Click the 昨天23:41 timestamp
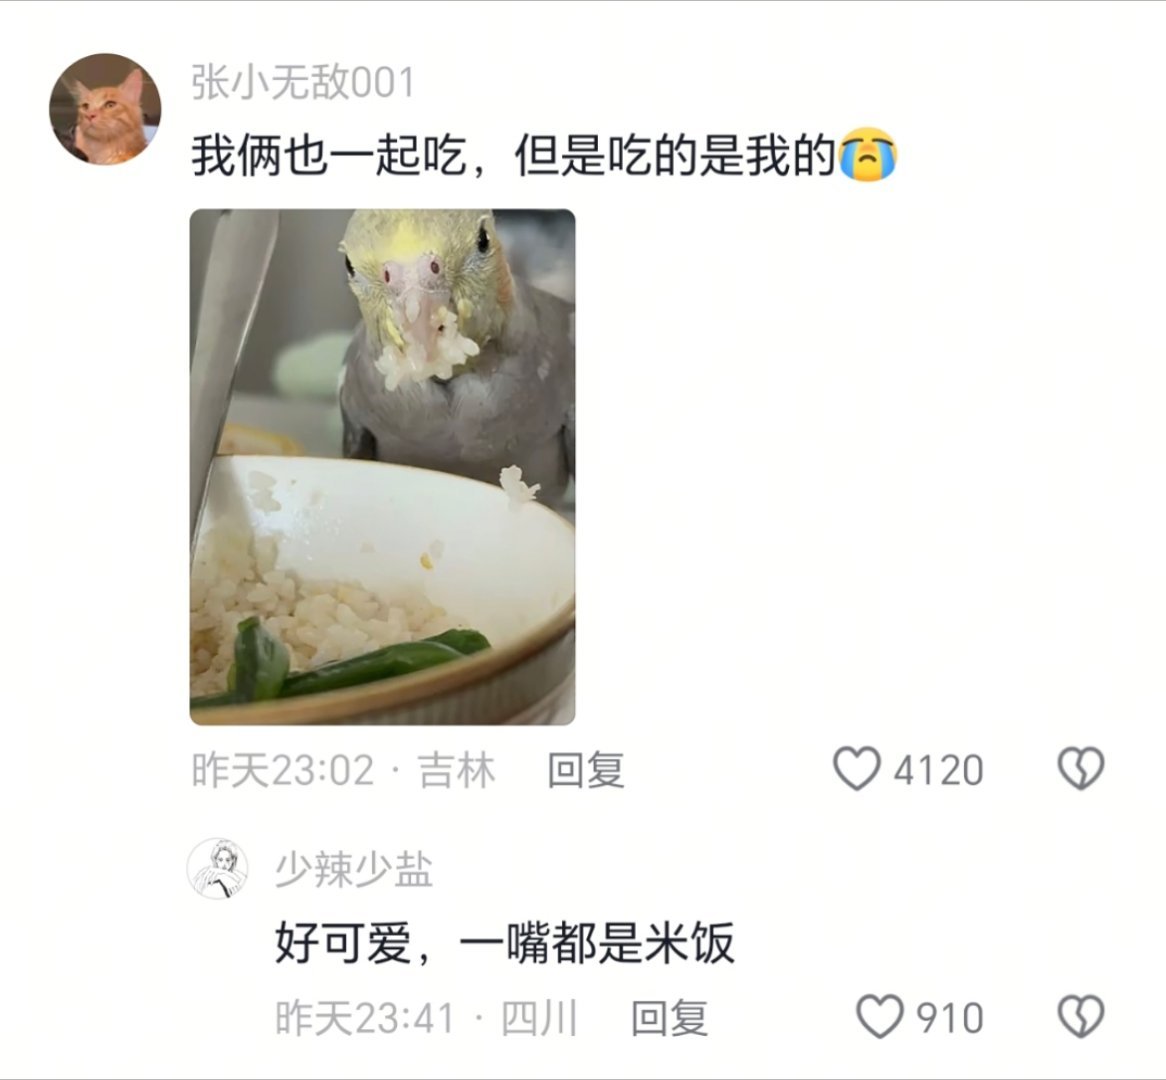 click(x=365, y=1018)
